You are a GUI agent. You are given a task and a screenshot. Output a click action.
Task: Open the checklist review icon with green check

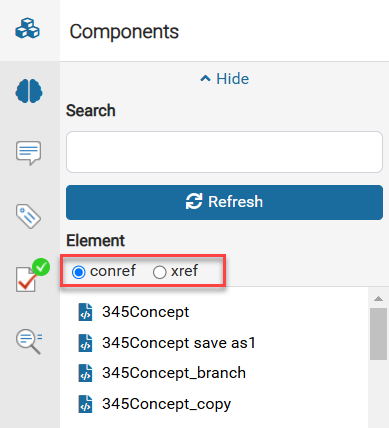pyautogui.click(x=32, y=275)
